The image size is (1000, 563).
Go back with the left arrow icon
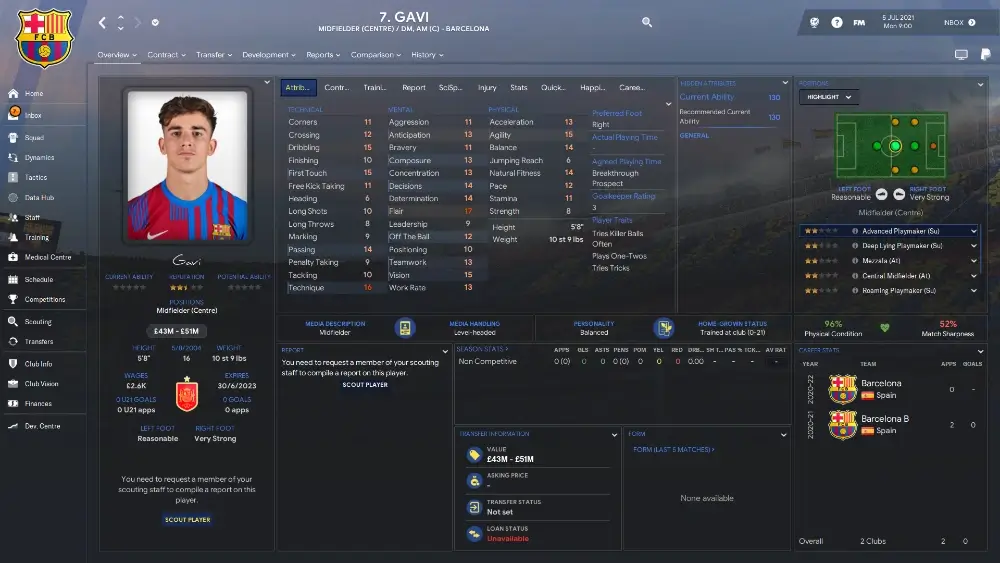pyautogui.click(x=102, y=22)
